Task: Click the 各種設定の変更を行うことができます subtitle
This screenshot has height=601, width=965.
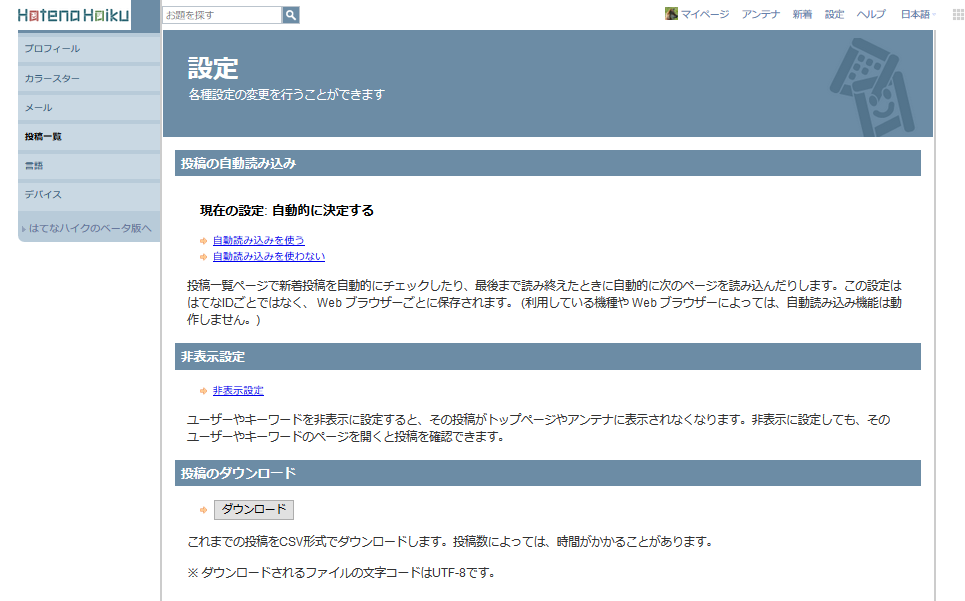Action: point(287,95)
